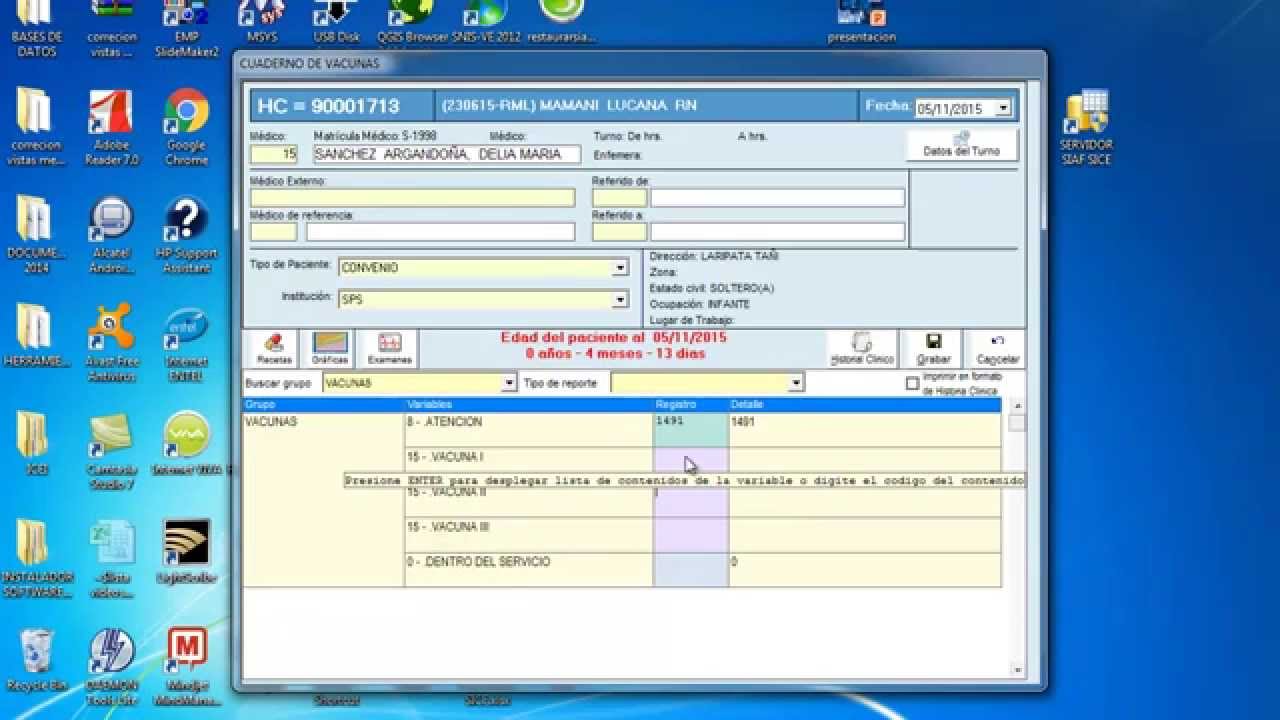Image resolution: width=1280 pixels, height=720 pixels.
Task: Click the Detalle column header
Action: 864,405
